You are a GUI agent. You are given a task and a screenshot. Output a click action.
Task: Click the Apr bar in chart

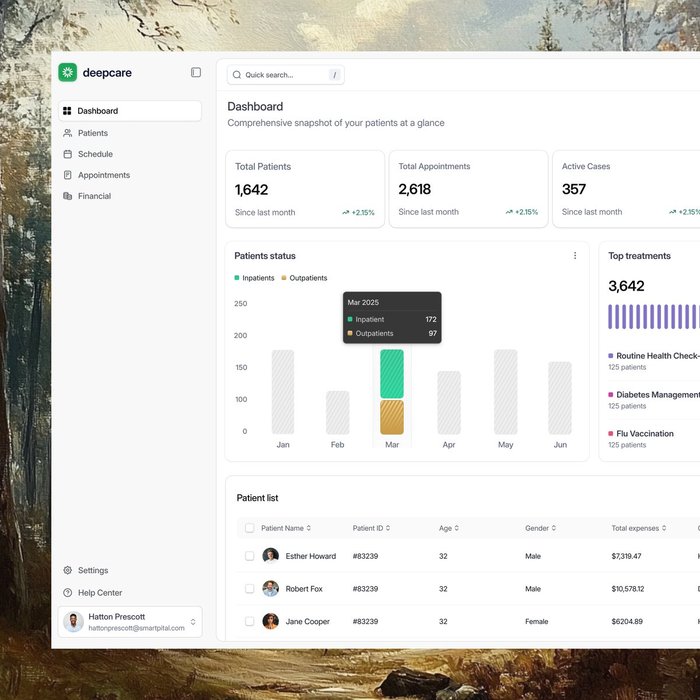449,402
